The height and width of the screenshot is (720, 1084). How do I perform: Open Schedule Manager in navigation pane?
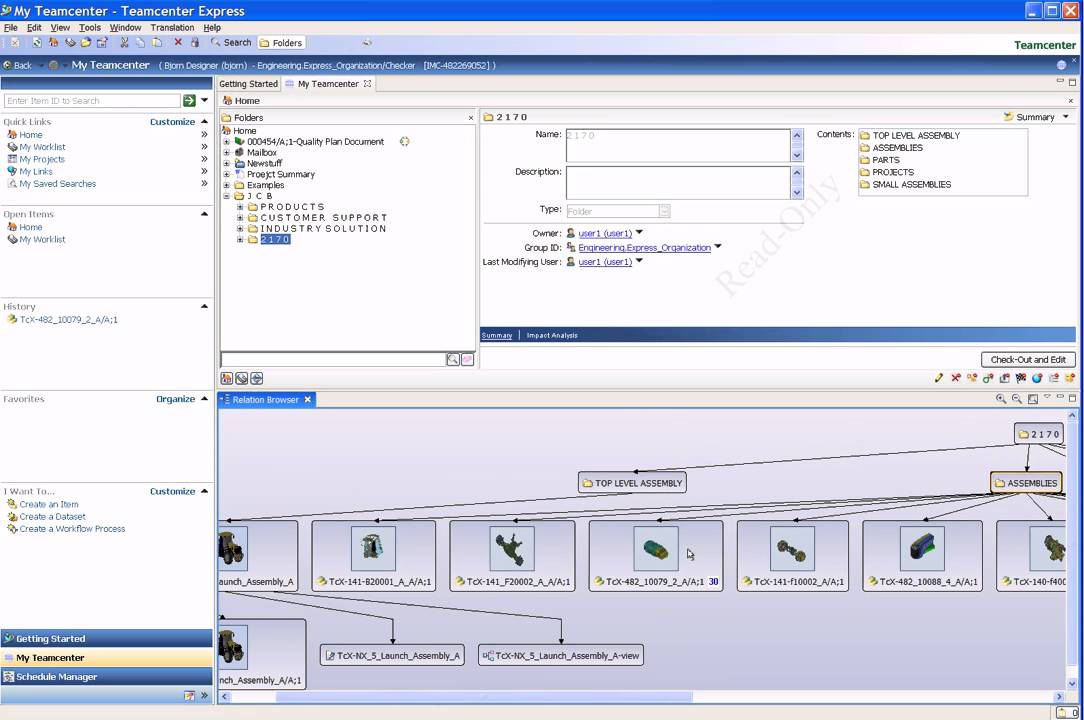106,676
